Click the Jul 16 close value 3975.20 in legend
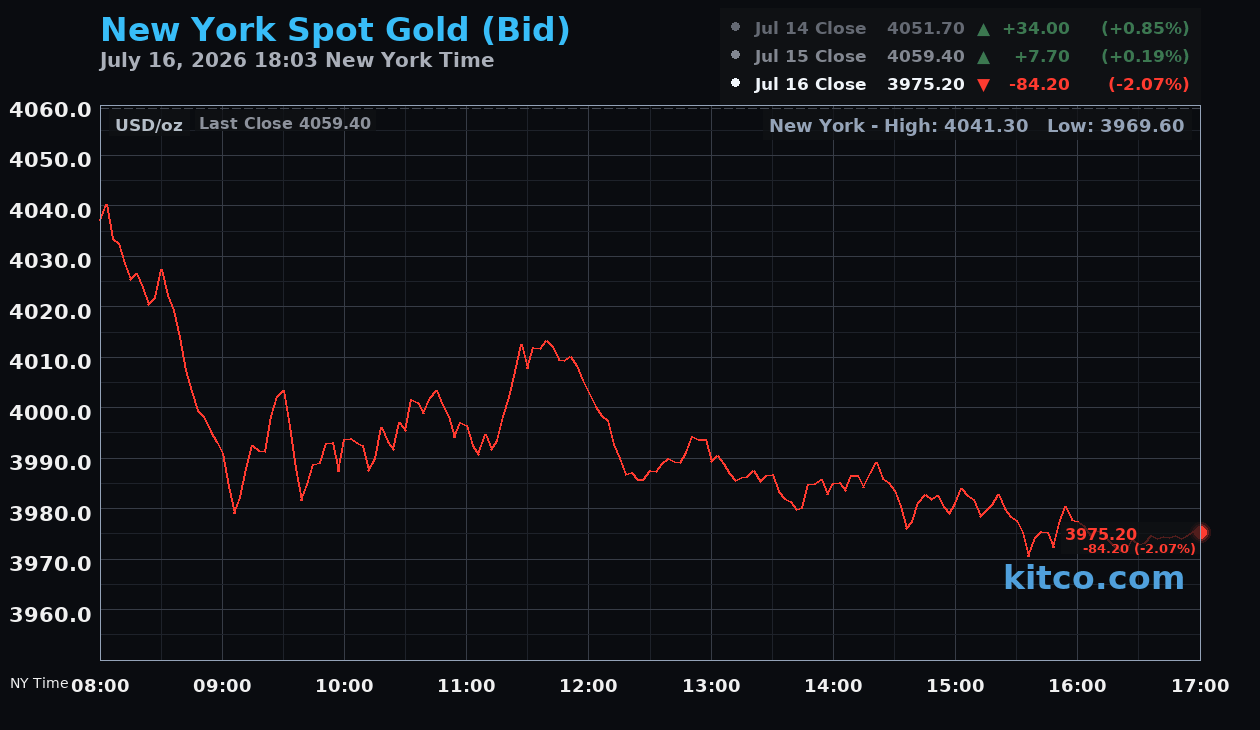This screenshot has height=730, width=1260. 925,84
